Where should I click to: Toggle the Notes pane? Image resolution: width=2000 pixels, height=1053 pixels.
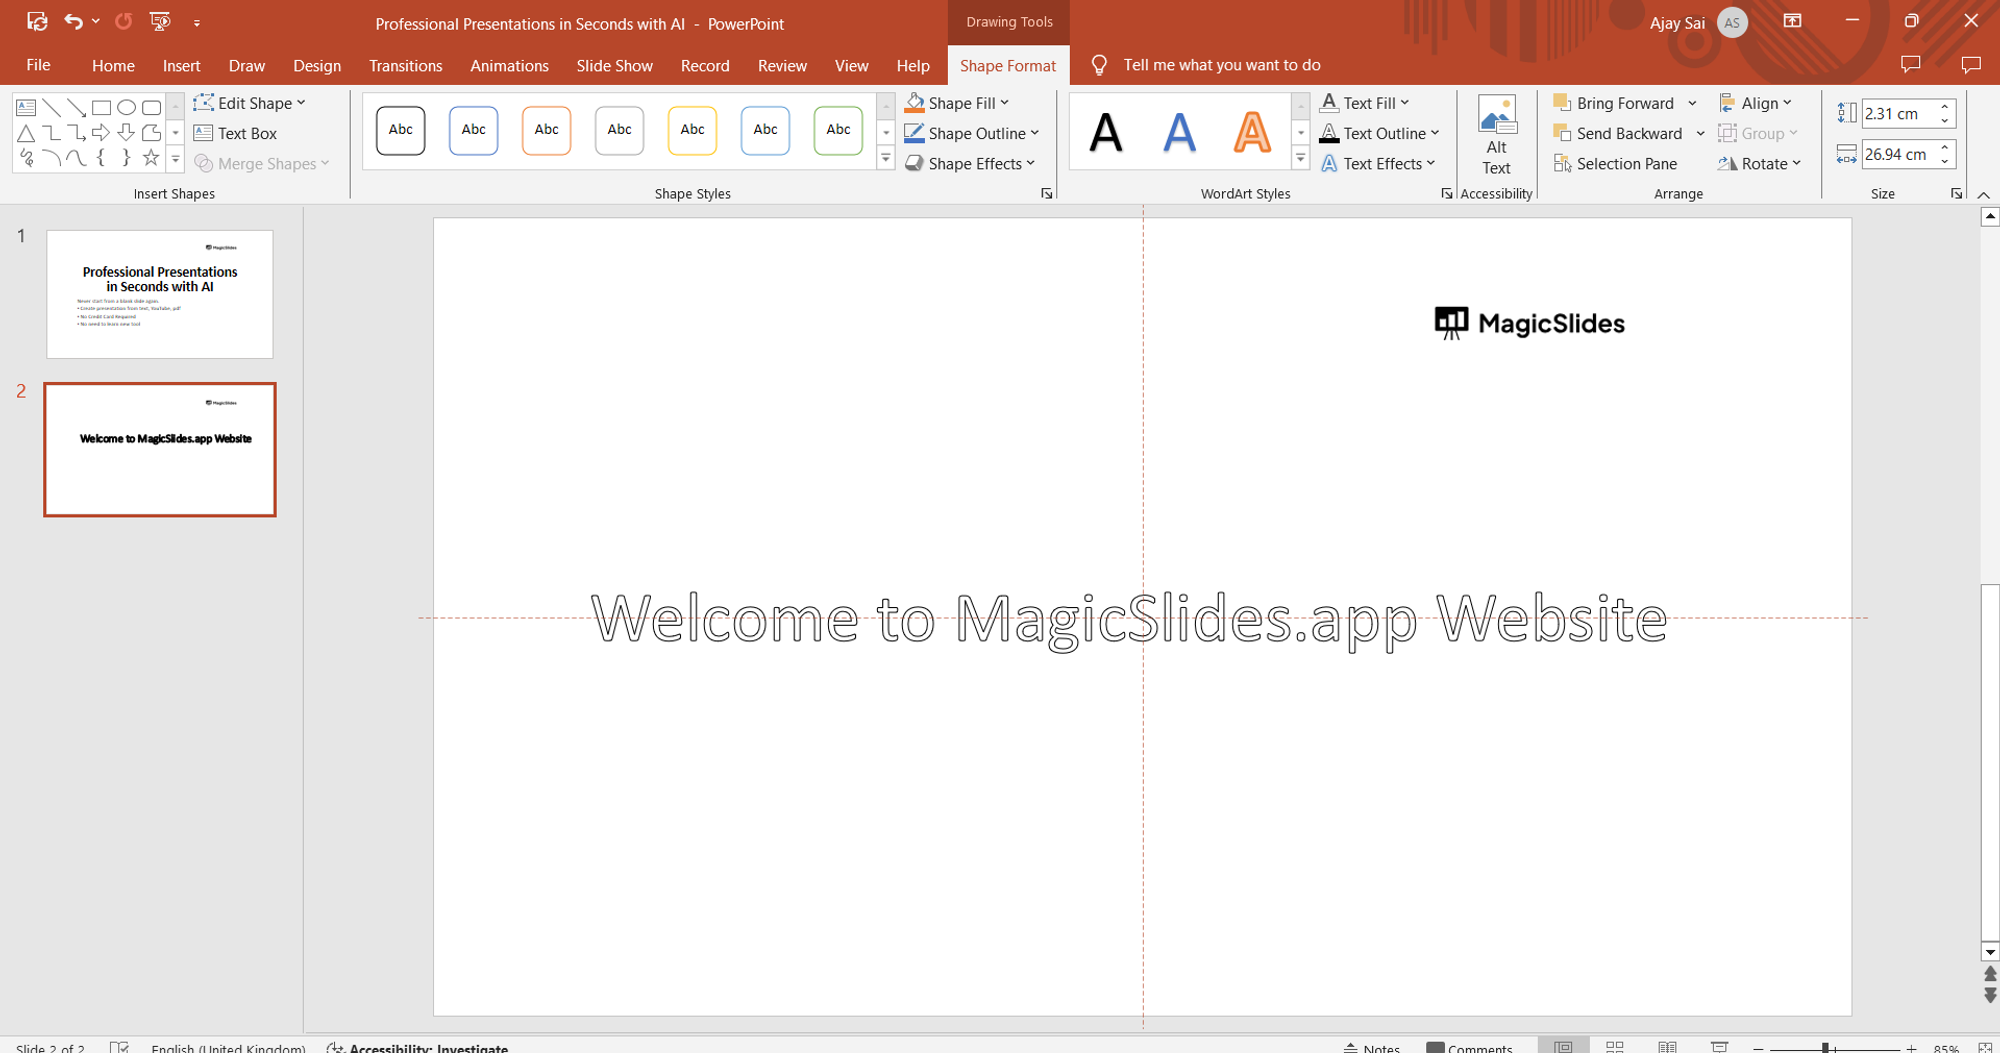tap(1372, 1047)
